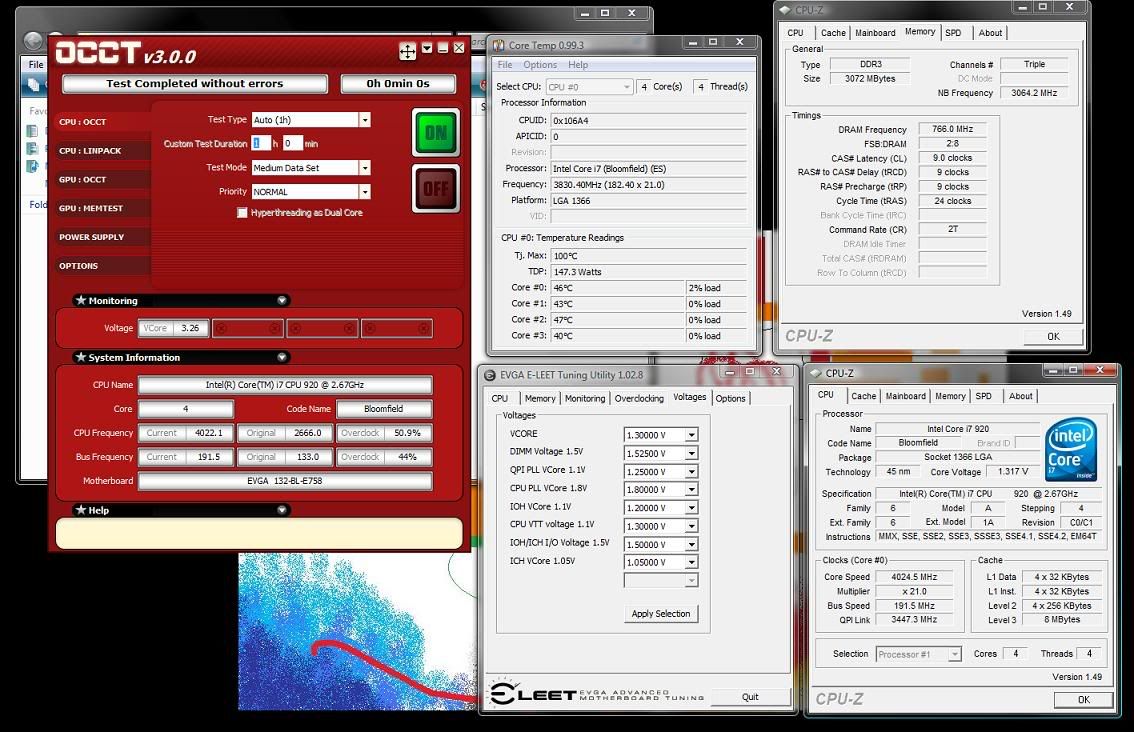Open the QPI PLL VCore 1.1V dropdown

tap(691, 472)
